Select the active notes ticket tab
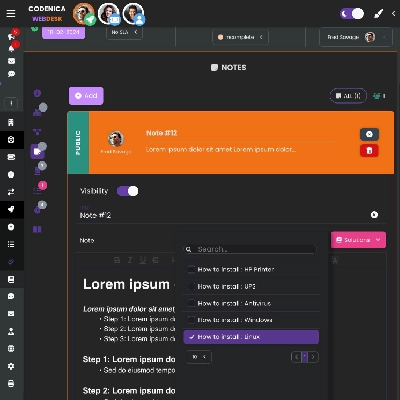The image size is (400, 400). (37, 151)
